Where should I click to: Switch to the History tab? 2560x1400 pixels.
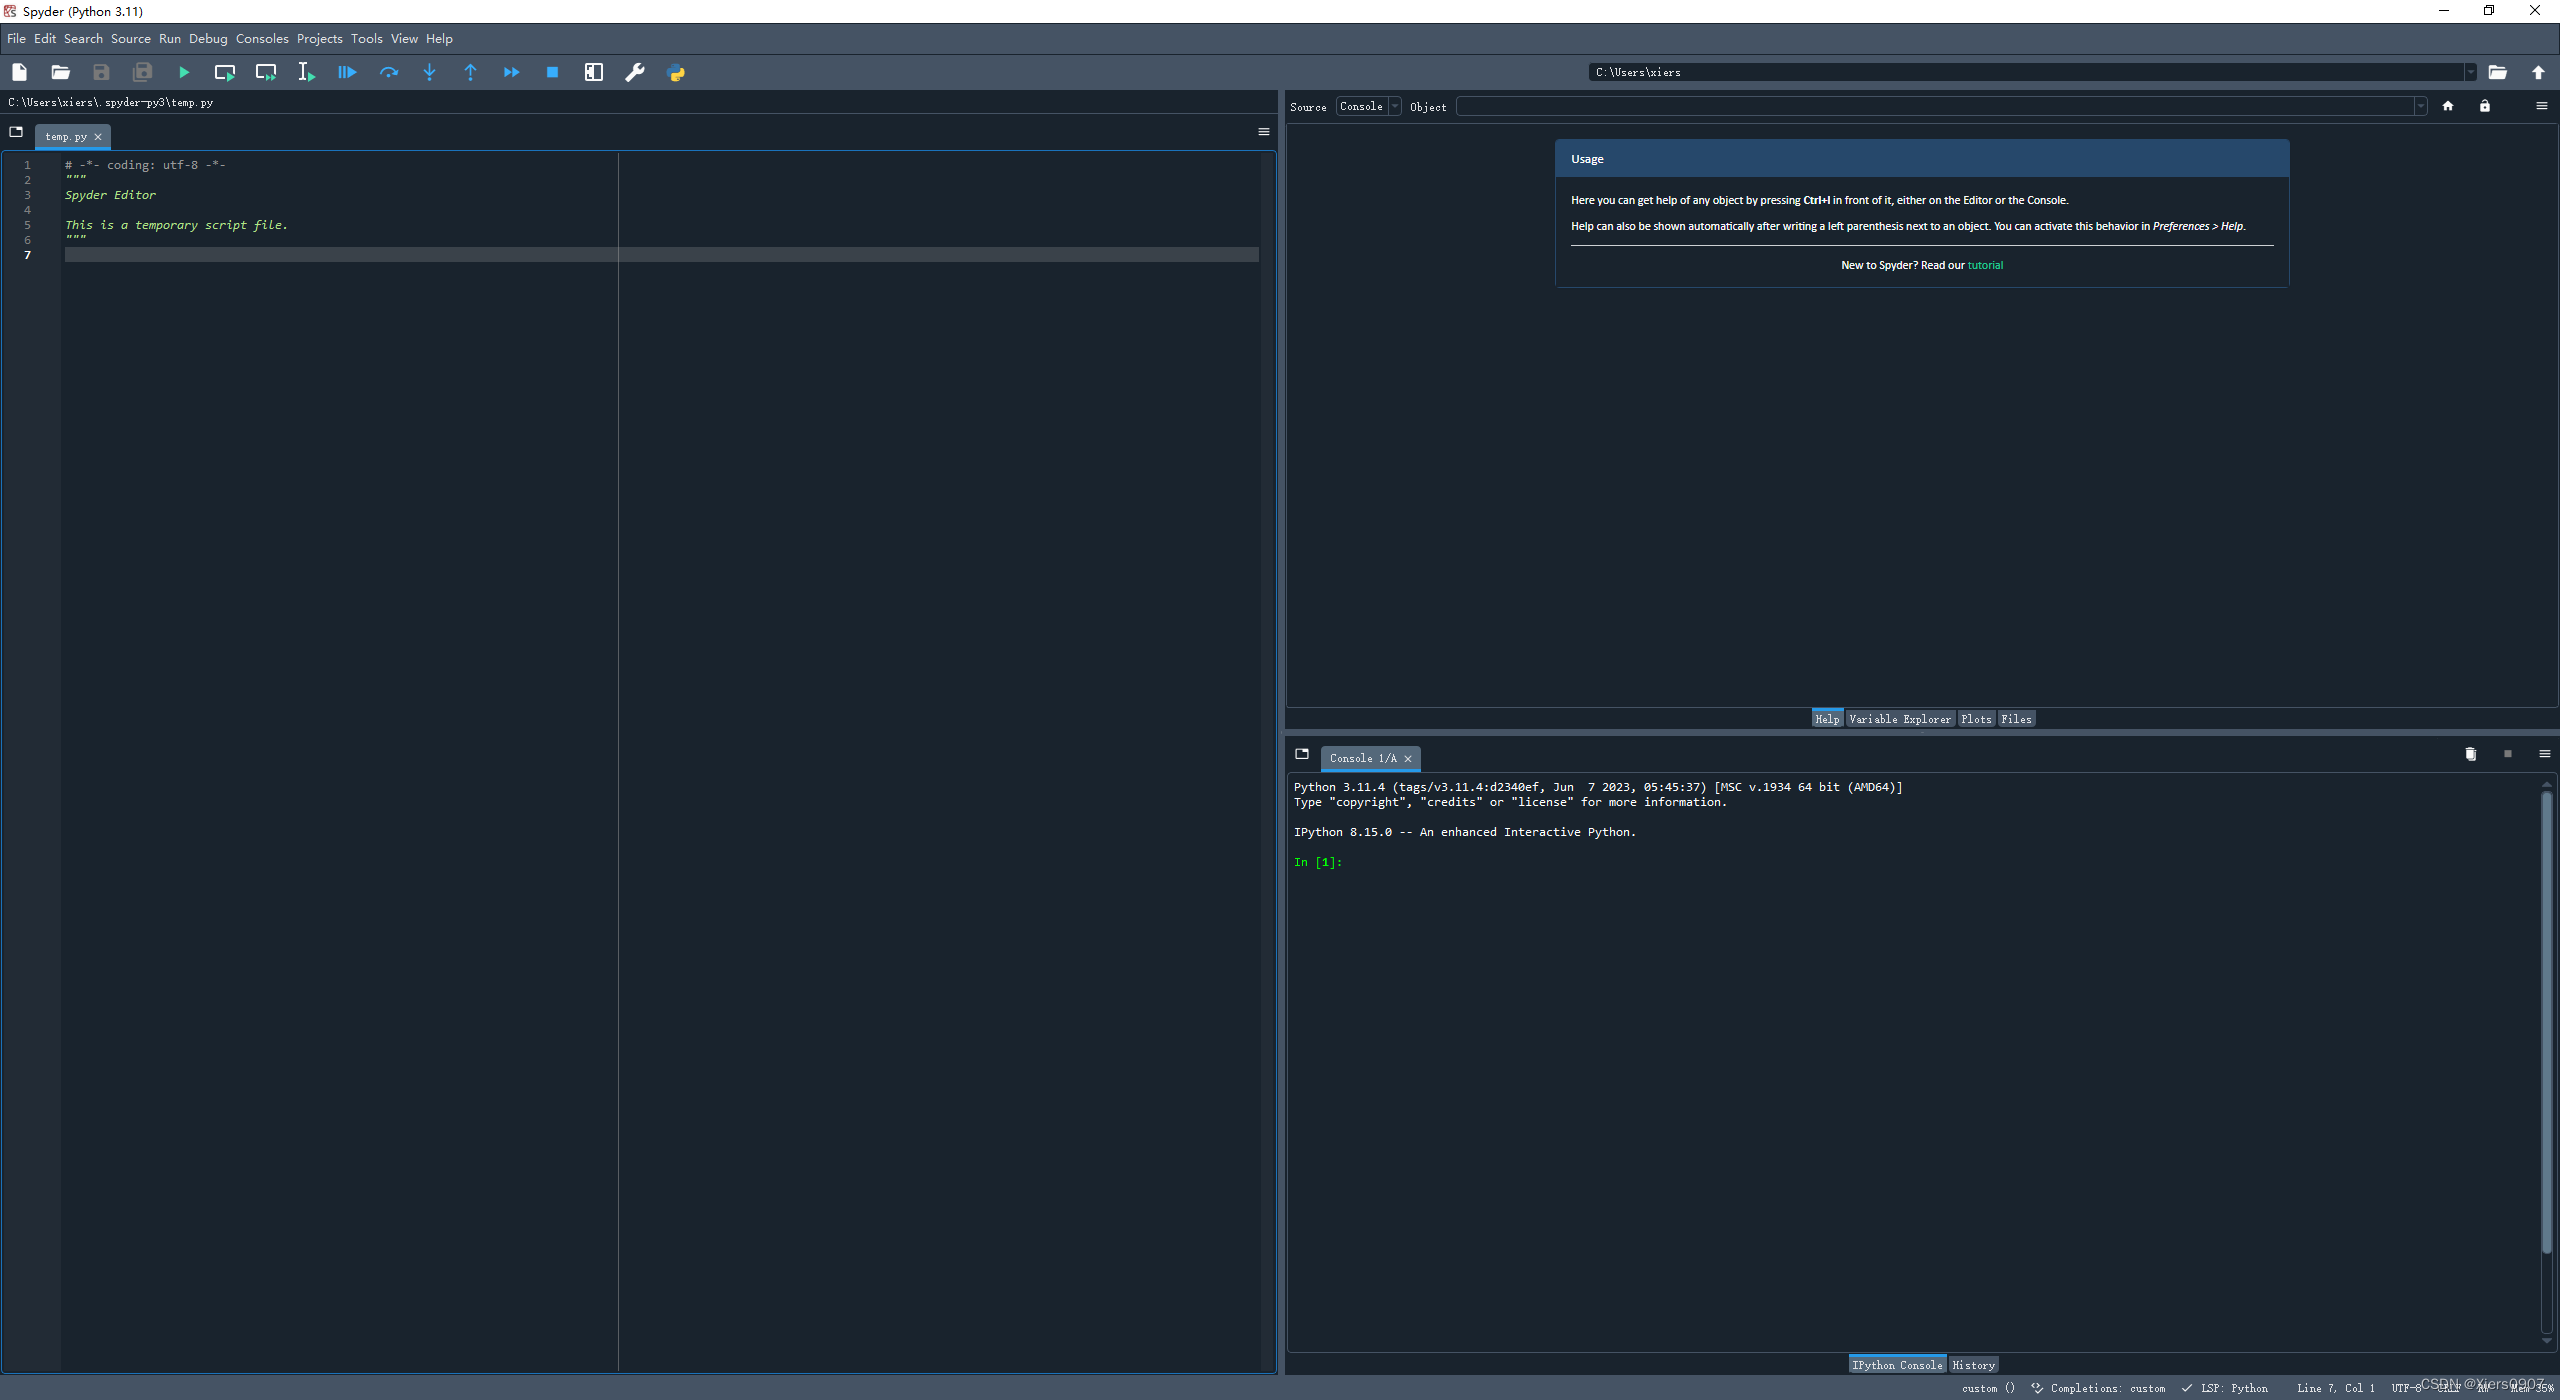pyautogui.click(x=1973, y=1365)
